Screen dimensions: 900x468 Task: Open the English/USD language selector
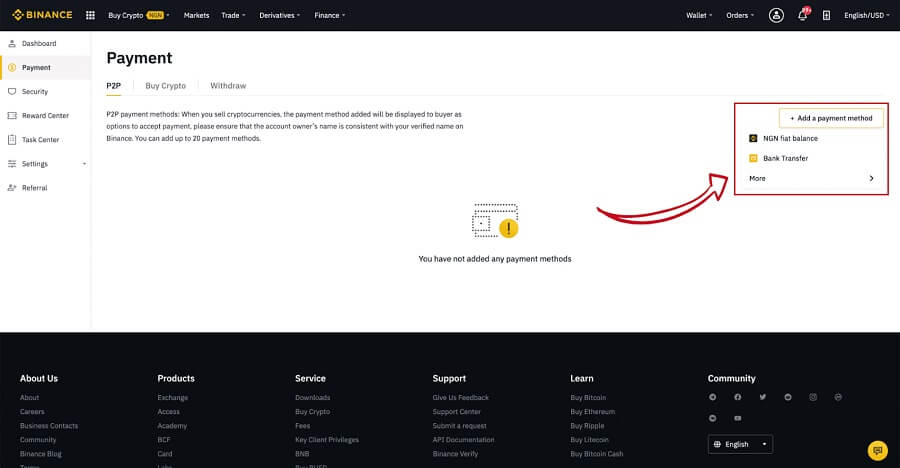867,16
